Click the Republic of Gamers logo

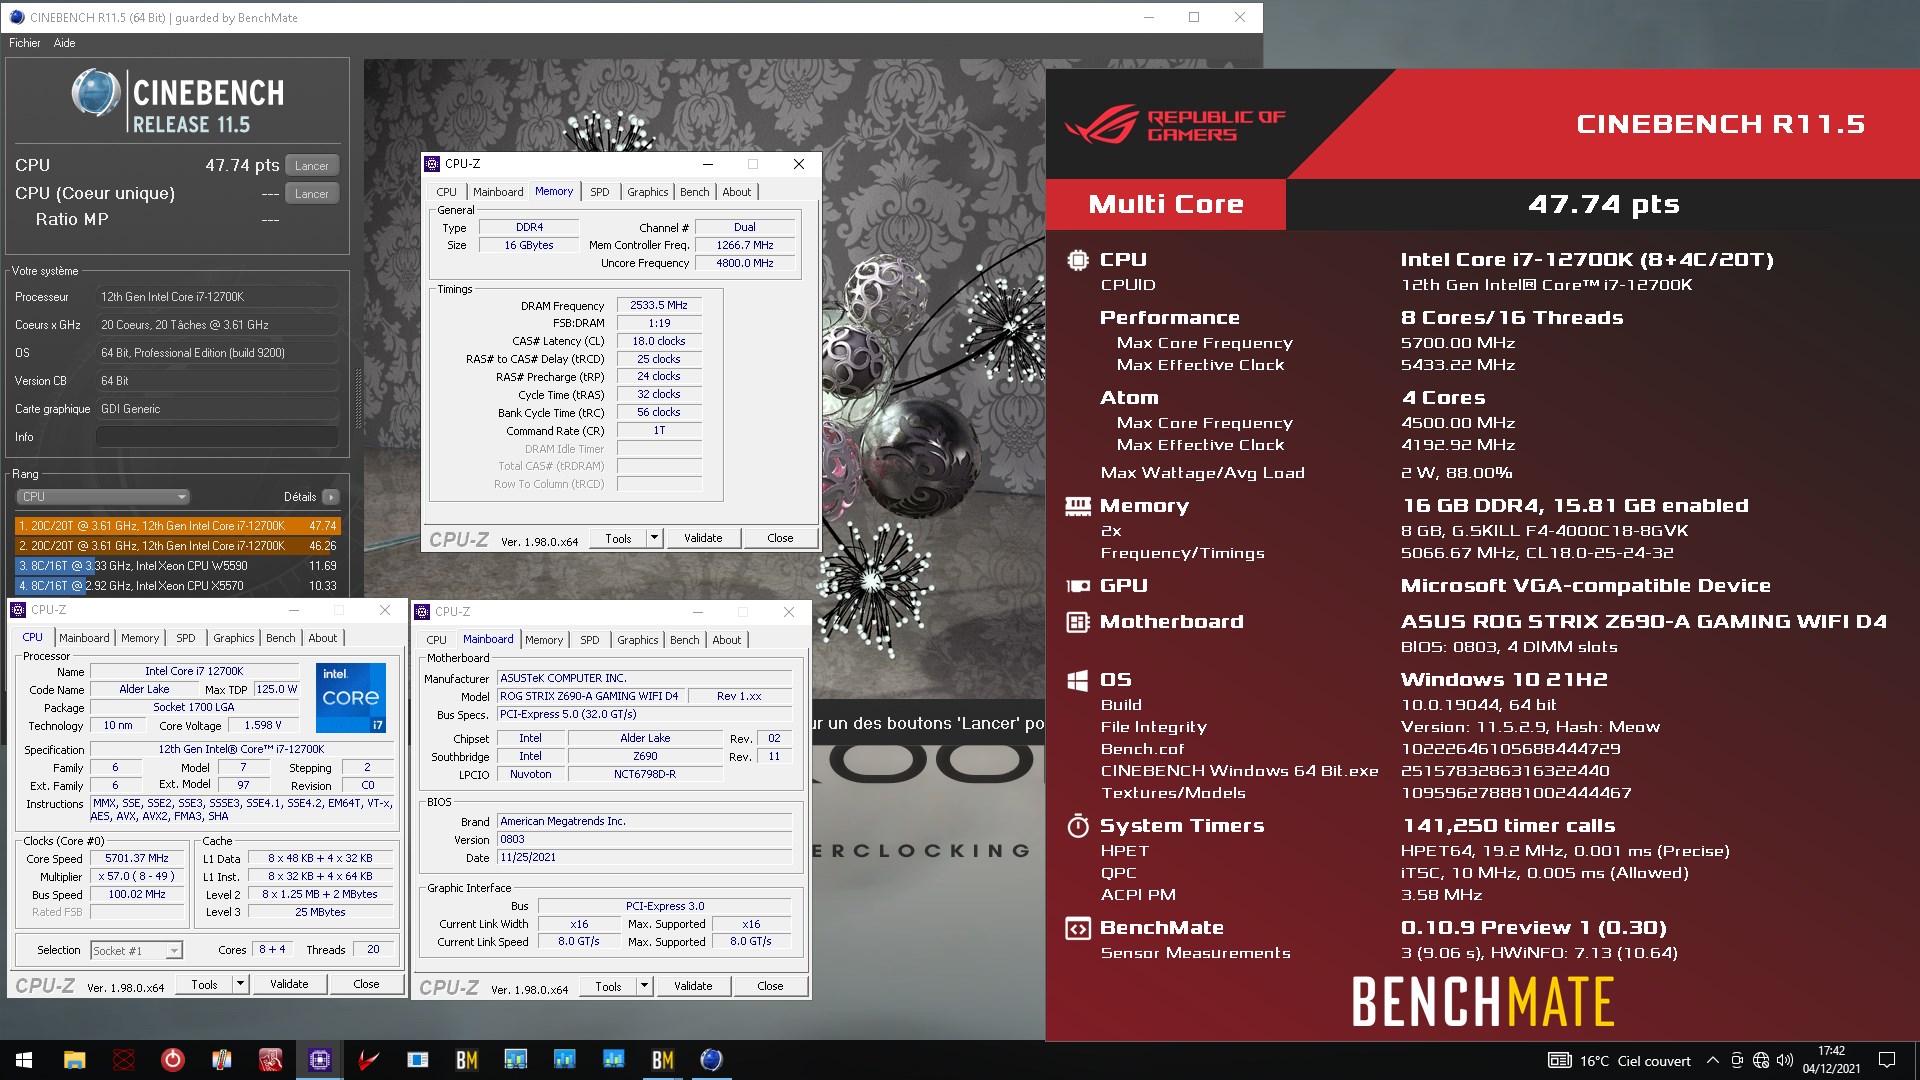[x=1176, y=125]
